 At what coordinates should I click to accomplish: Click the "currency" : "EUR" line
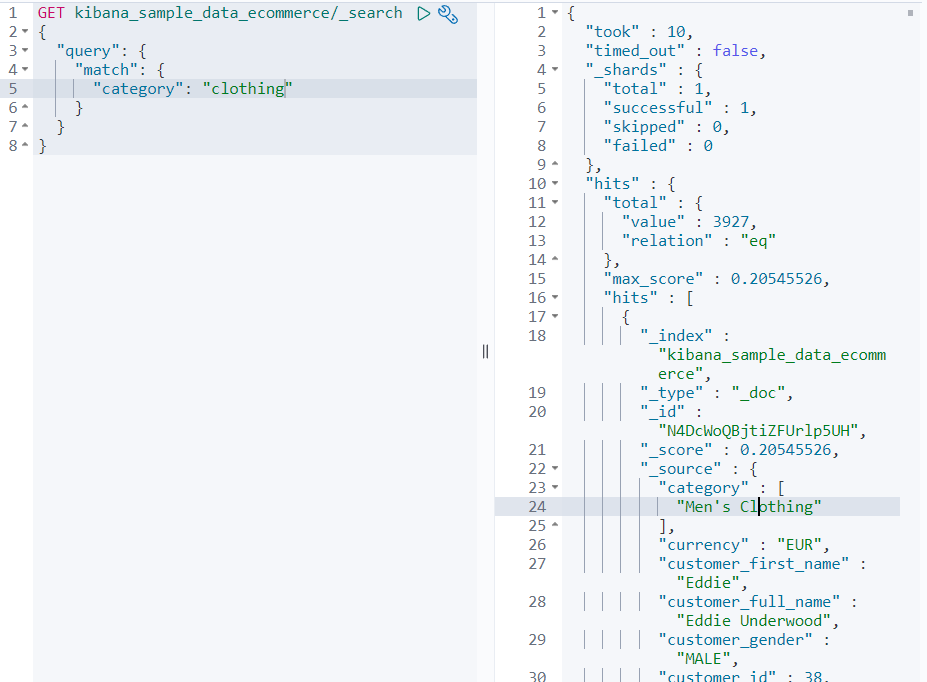(x=744, y=544)
